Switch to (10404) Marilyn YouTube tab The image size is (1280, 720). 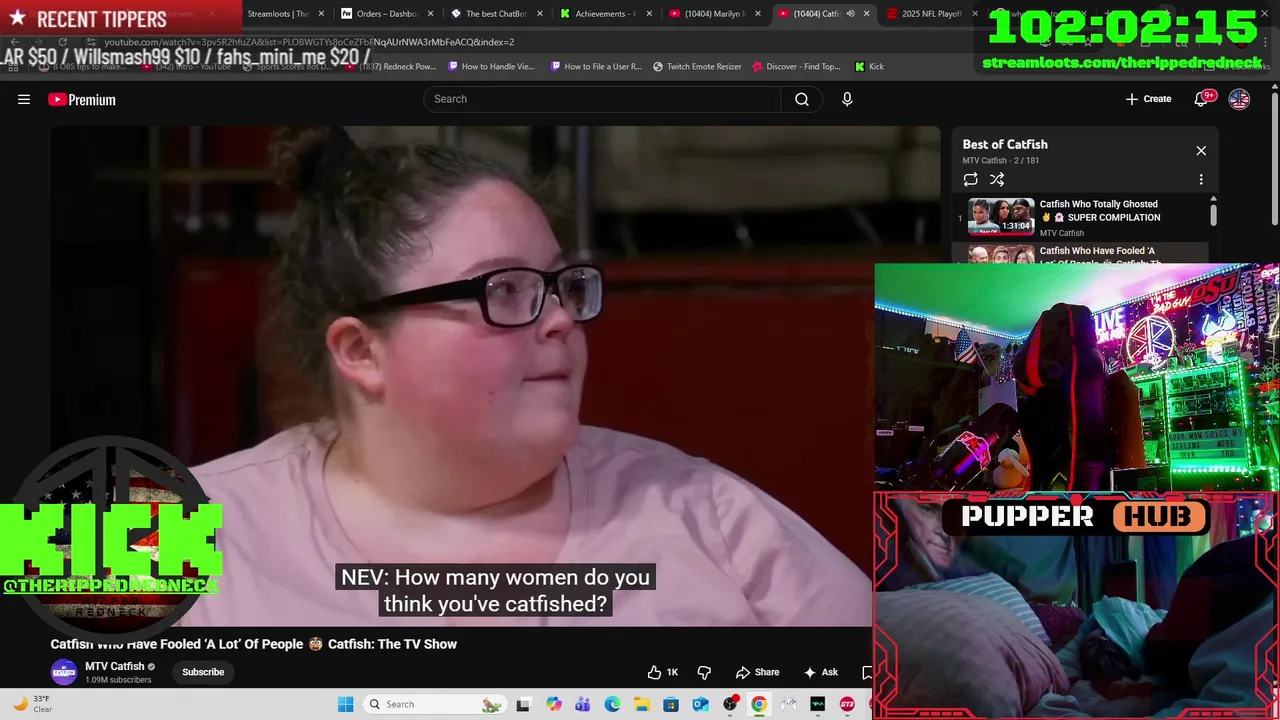click(716, 14)
